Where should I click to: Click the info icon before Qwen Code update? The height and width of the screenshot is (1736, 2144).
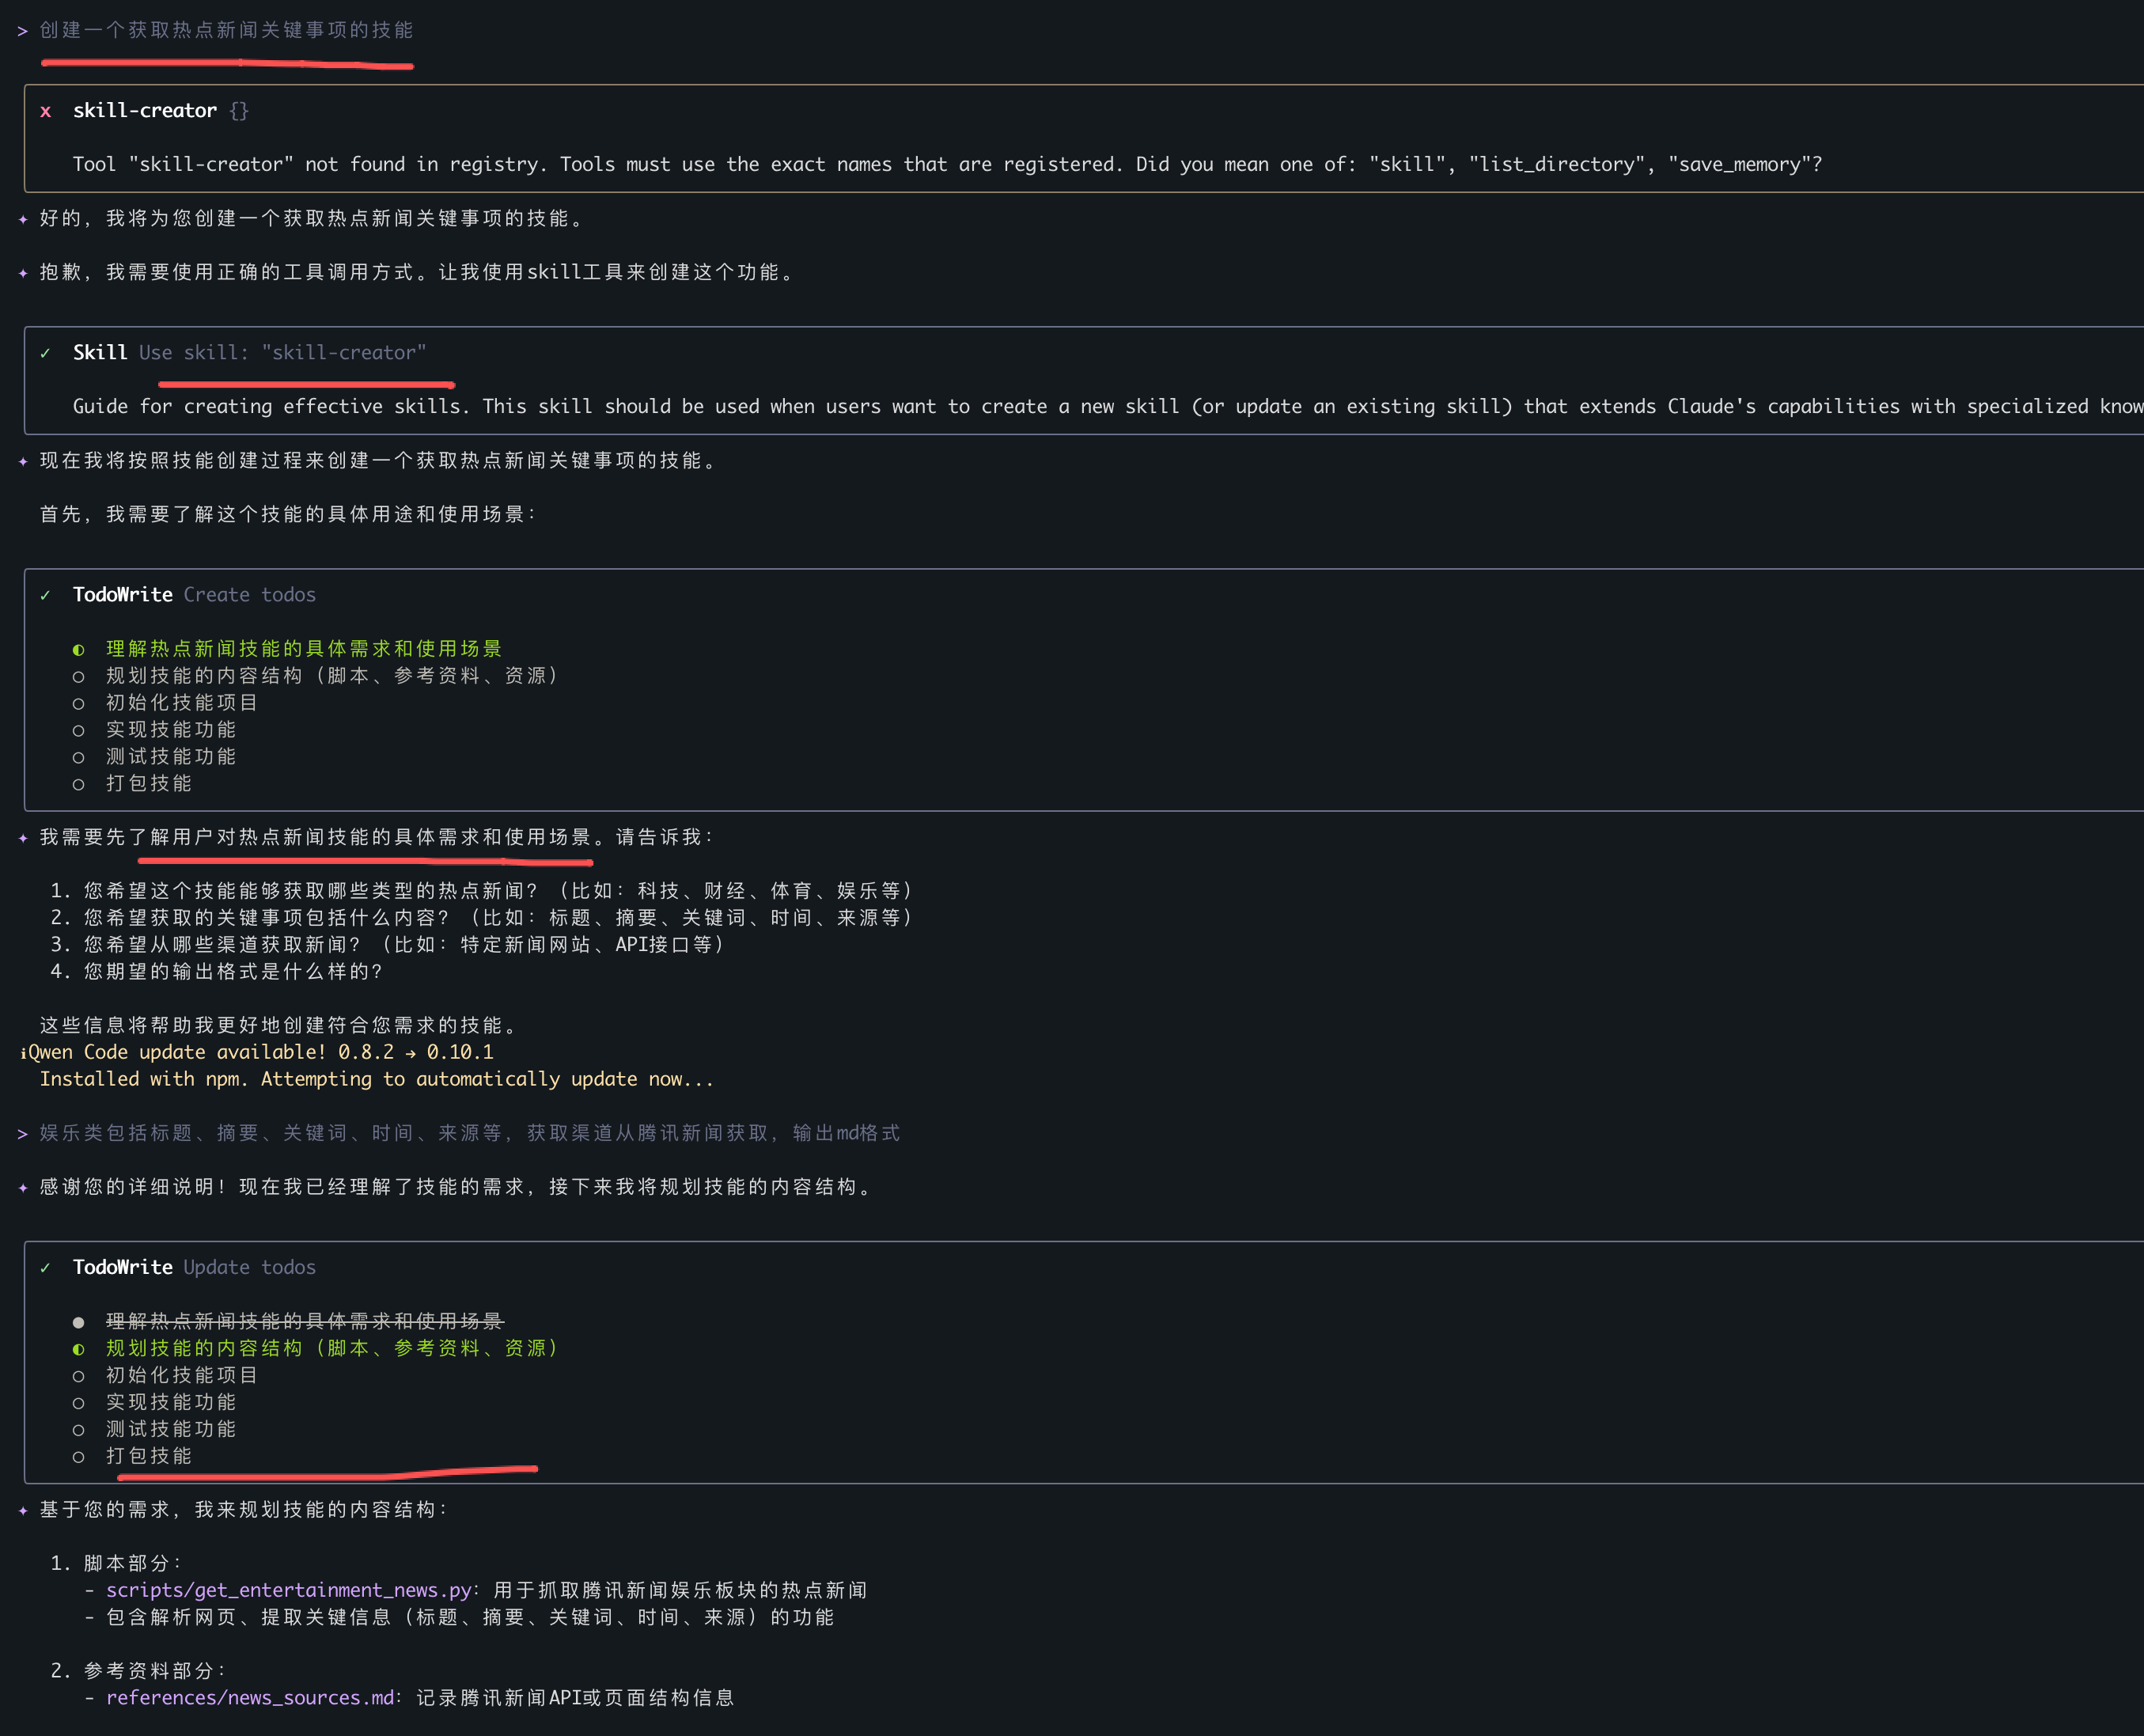(x=23, y=1053)
